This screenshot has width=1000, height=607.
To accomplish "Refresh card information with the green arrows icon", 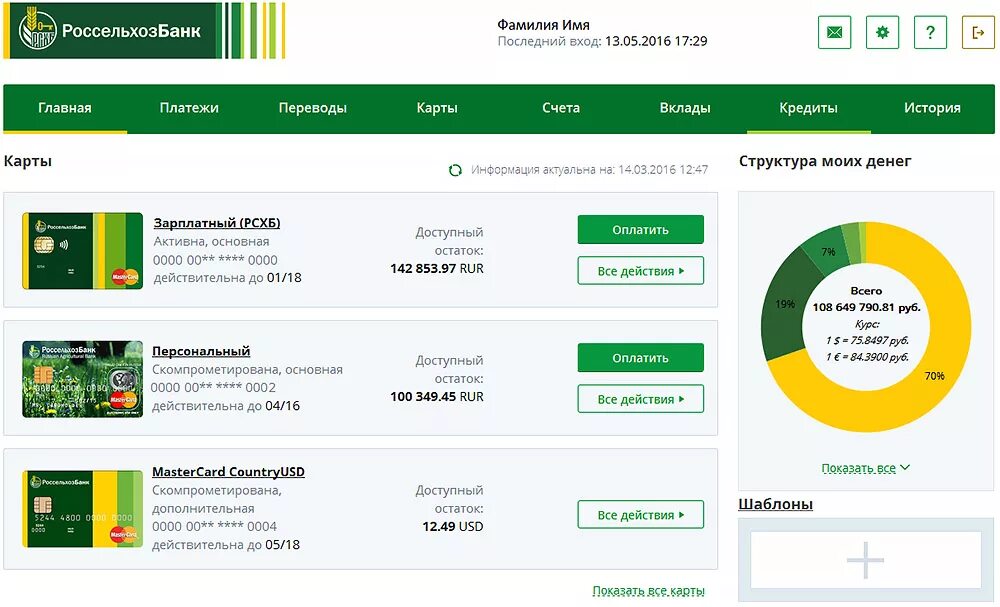I will pos(455,170).
